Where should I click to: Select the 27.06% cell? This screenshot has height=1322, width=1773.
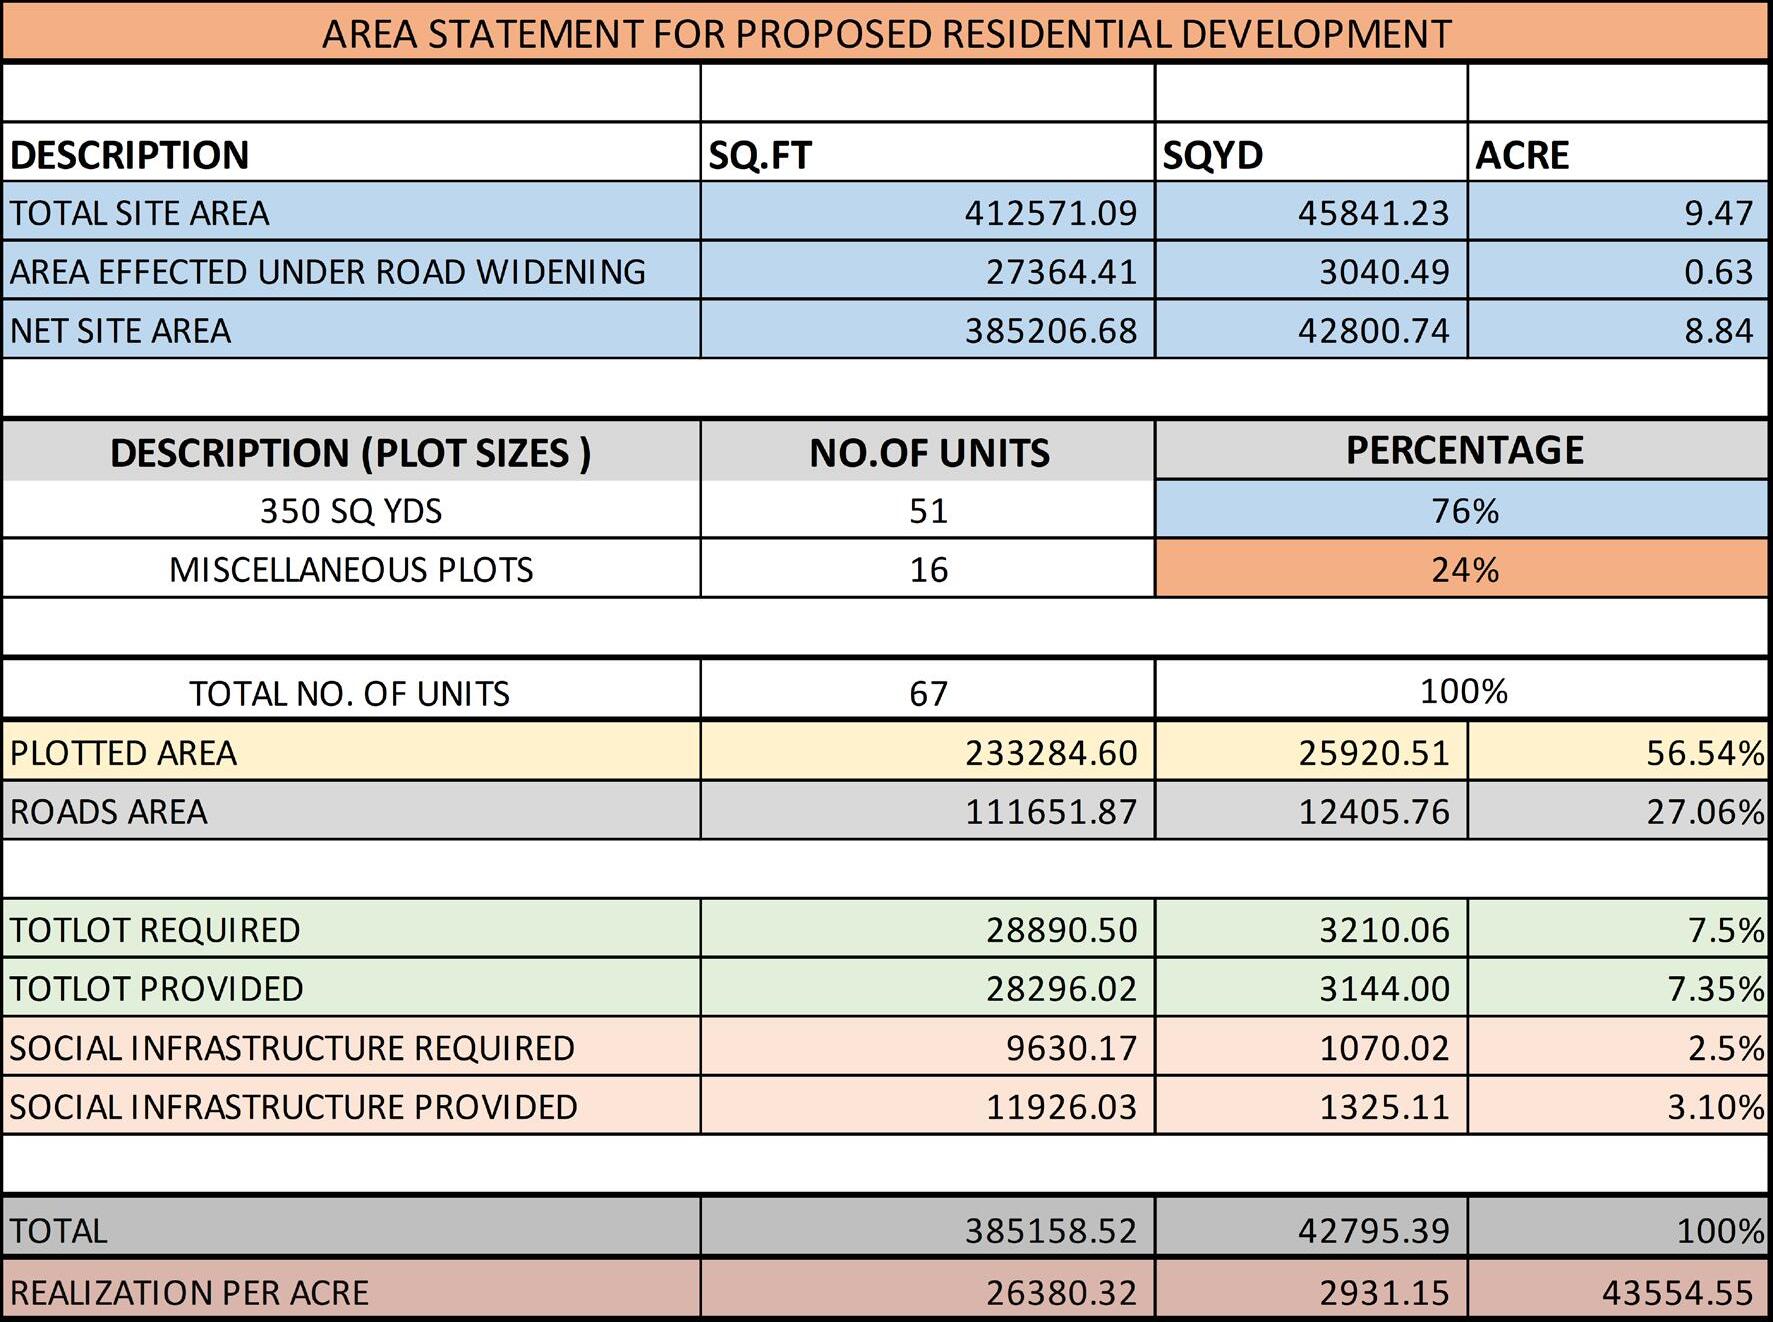pos(1618,810)
